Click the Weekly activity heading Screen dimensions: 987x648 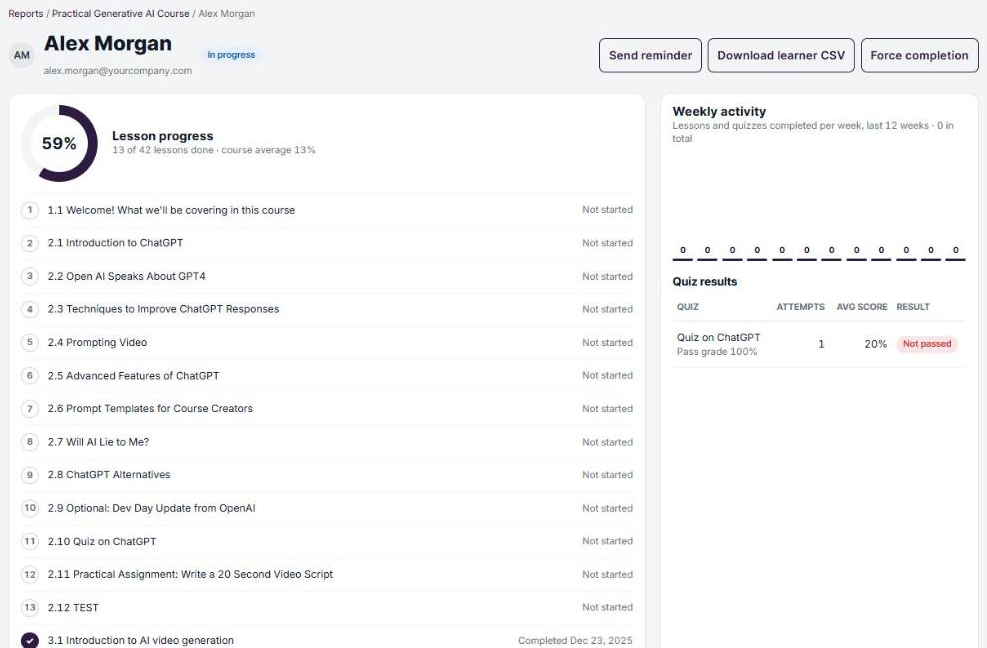pyautogui.click(x=719, y=111)
